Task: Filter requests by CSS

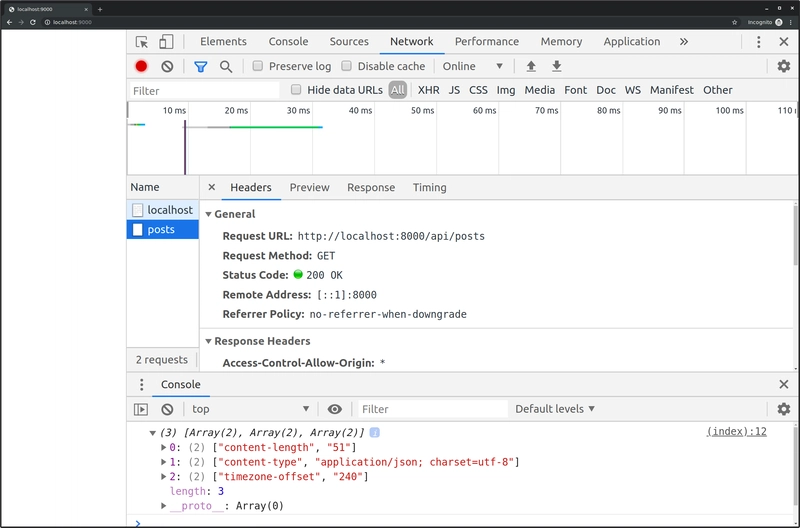Action: [x=478, y=90]
